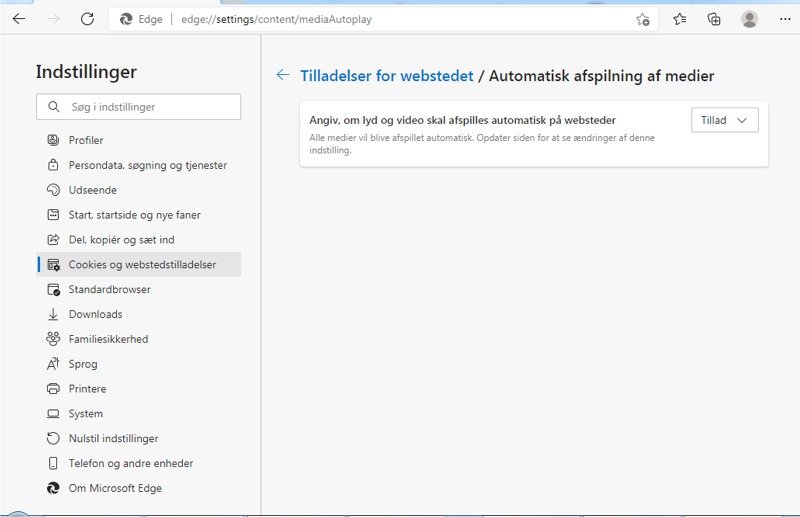
Task: Go back with arrow beside Tilladelser
Action: coord(283,75)
